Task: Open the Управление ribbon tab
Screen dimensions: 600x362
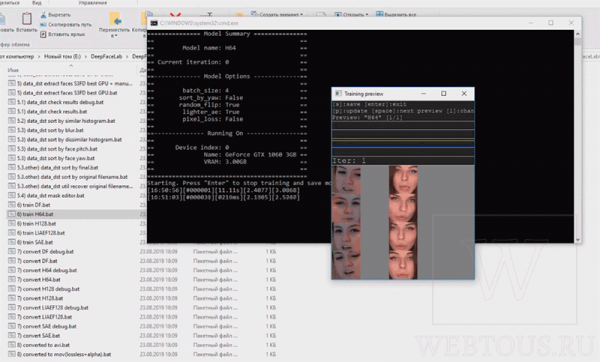Action: (x=93, y=3)
